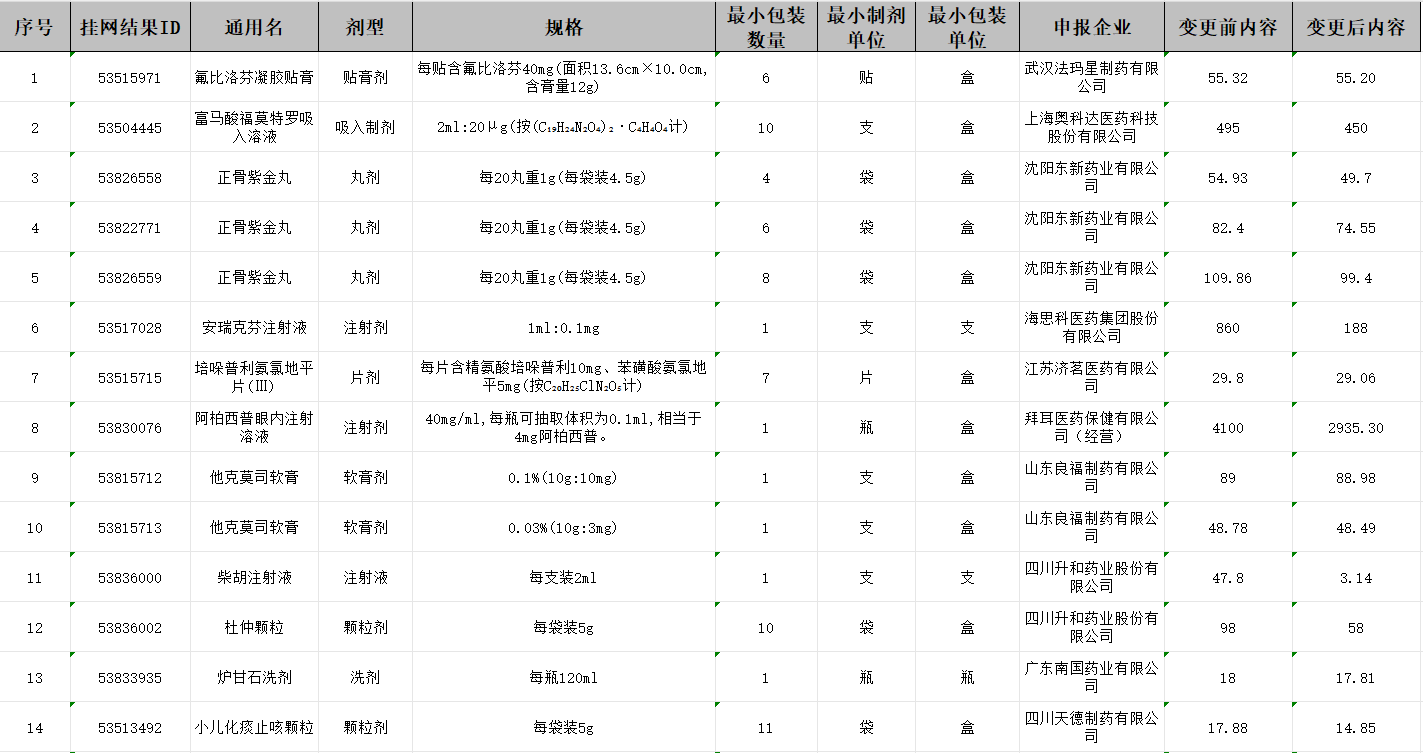1423x753 pixels.
Task: Select the 广东南国药业有限公司 company cell
Action: 1091,678
